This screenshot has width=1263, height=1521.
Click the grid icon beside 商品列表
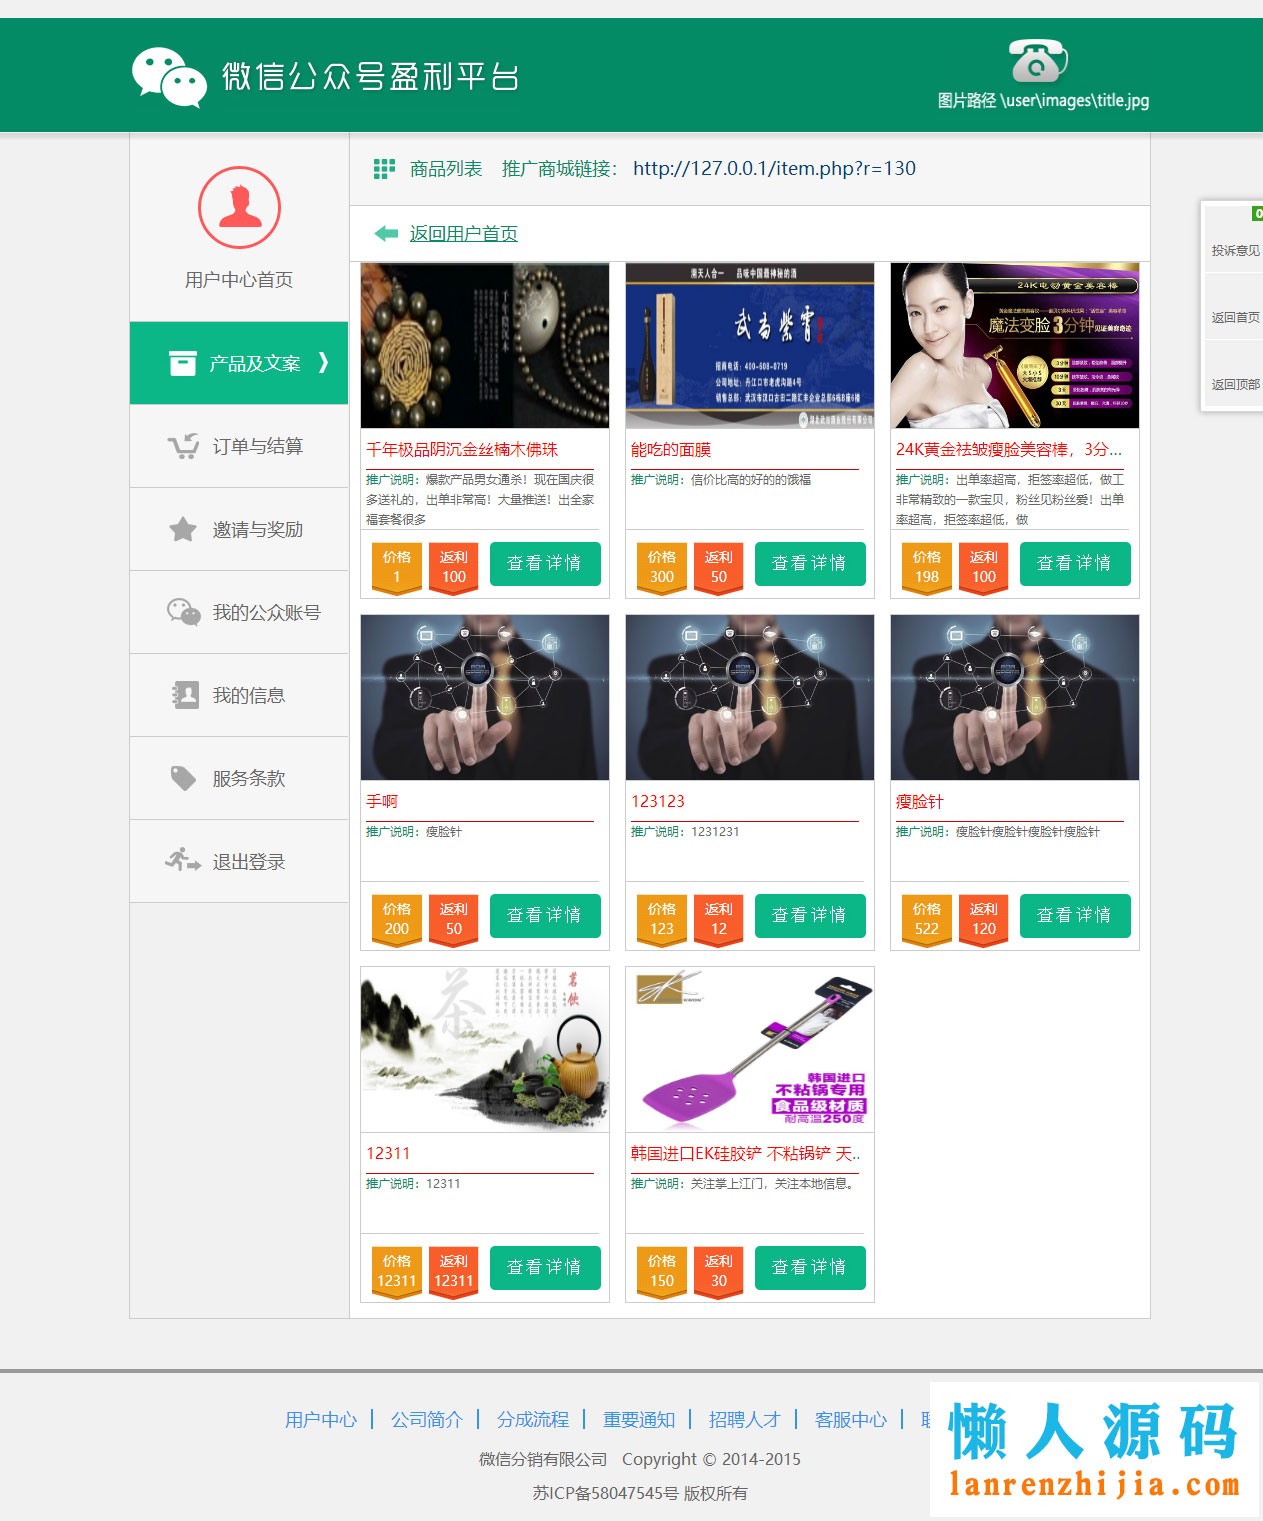coord(383,169)
